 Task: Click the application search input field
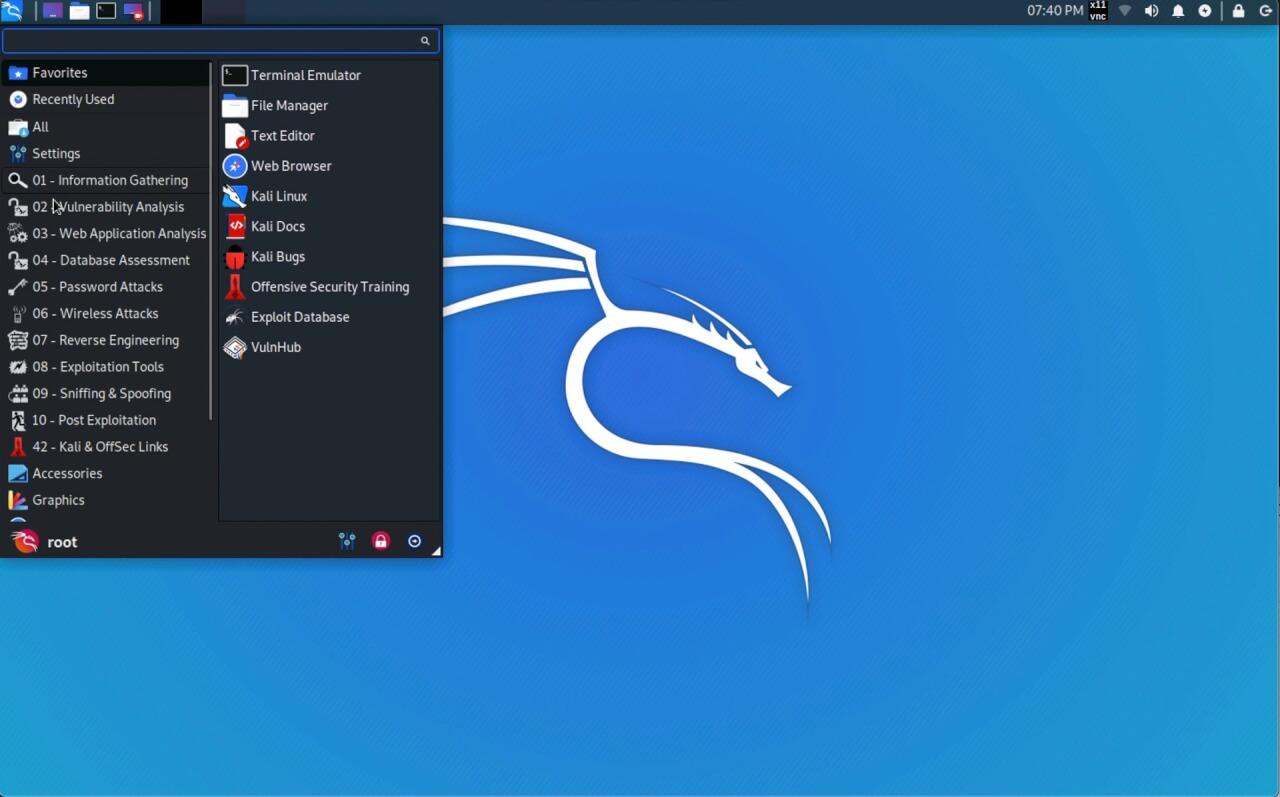[210, 41]
